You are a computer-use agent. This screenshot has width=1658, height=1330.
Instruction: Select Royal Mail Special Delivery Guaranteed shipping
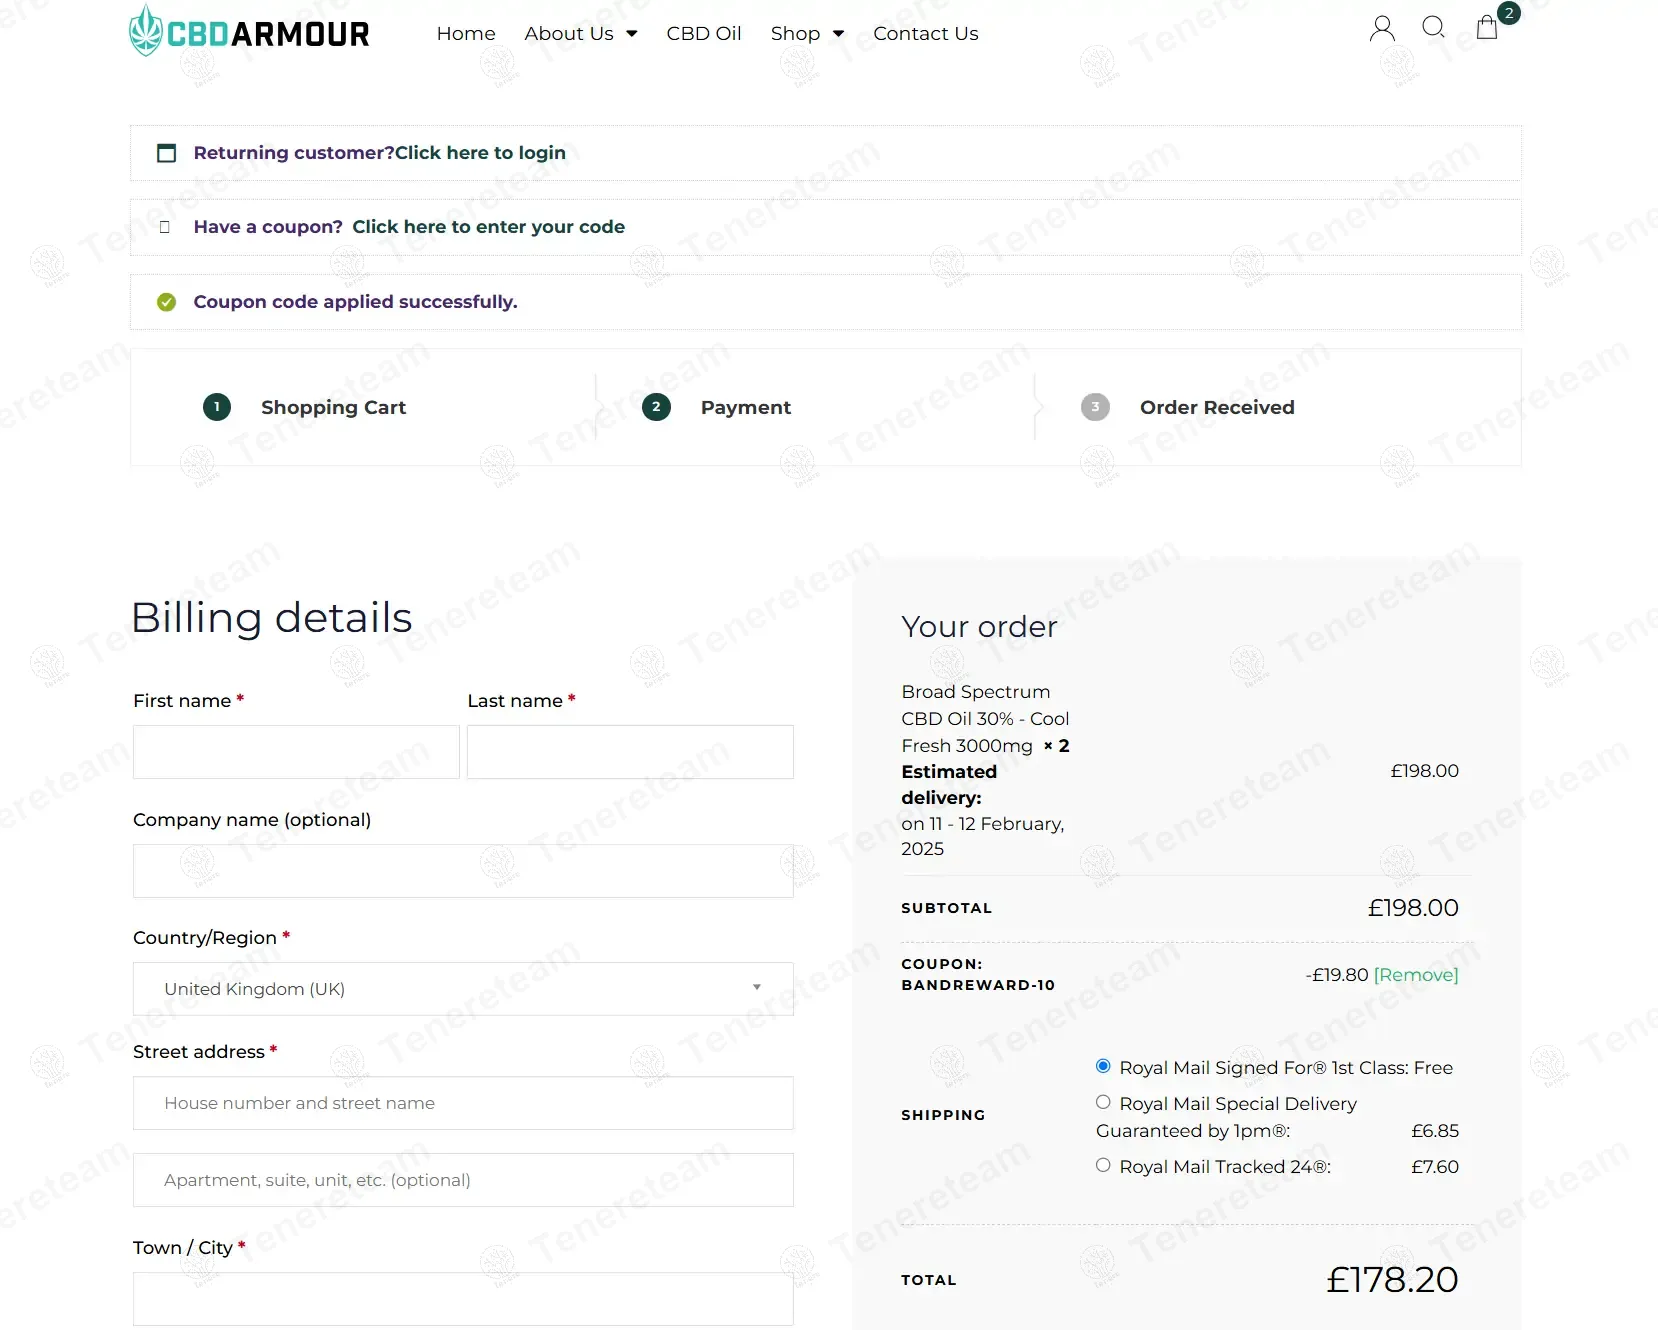(x=1103, y=1102)
